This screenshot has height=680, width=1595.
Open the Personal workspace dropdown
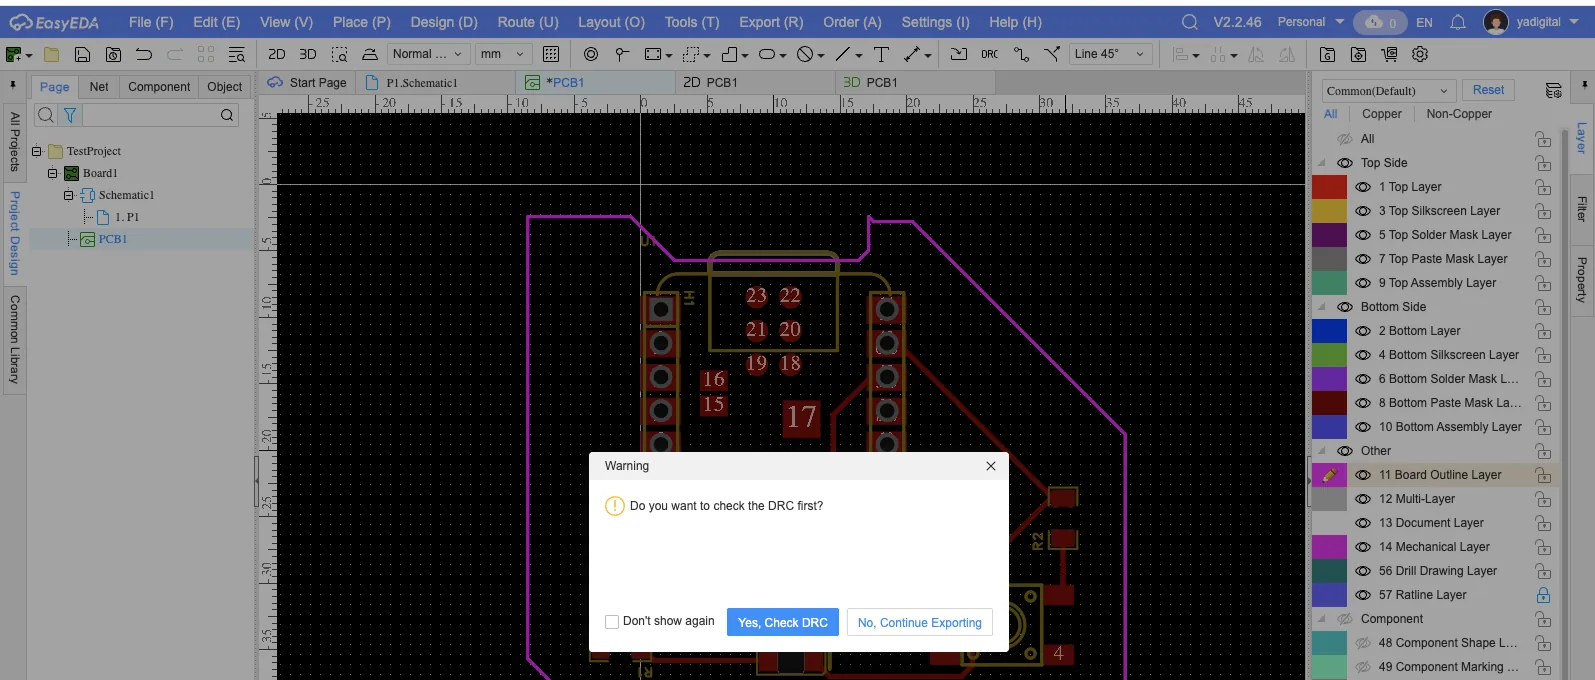(1311, 22)
